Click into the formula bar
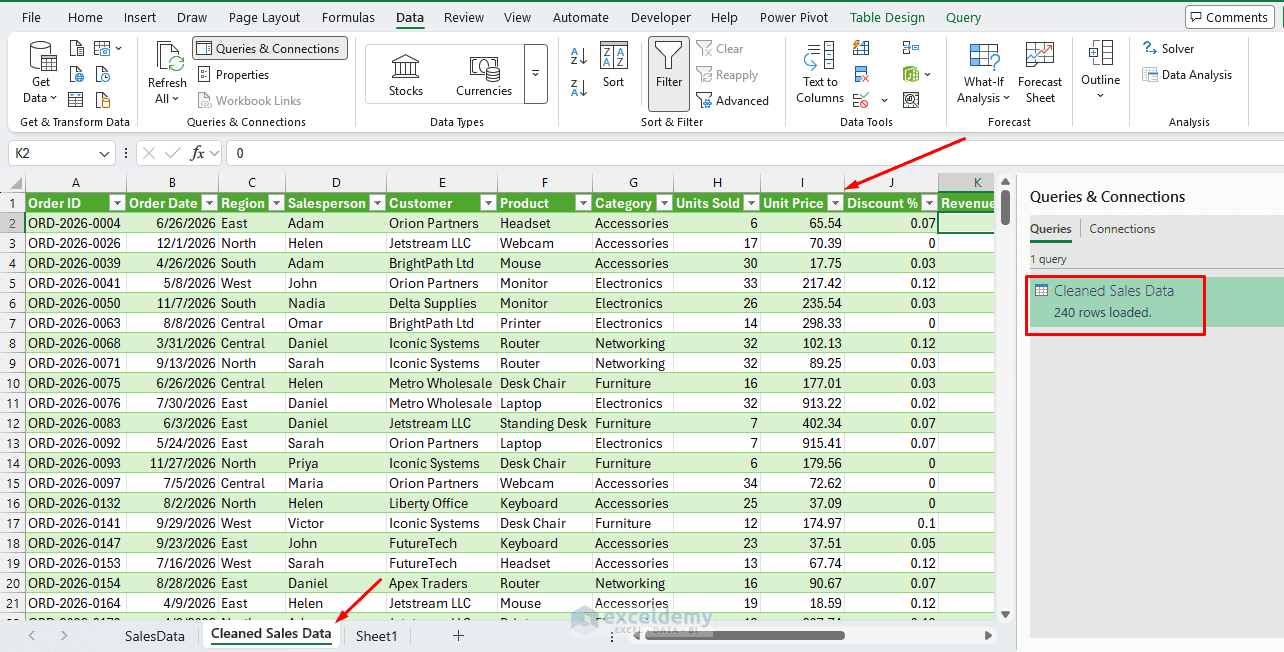Screen dimensions: 1284x652 tap(755, 153)
